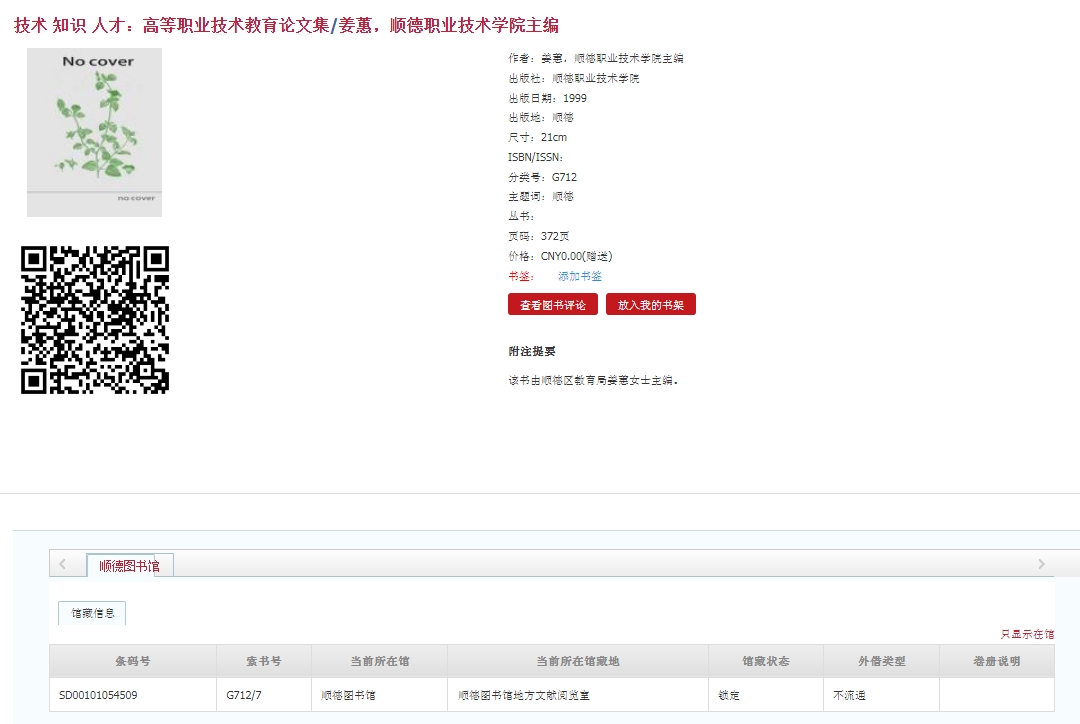Click the 价格 CNY0.00 line
The height and width of the screenshot is (724, 1080).
[x=561, y=256]
